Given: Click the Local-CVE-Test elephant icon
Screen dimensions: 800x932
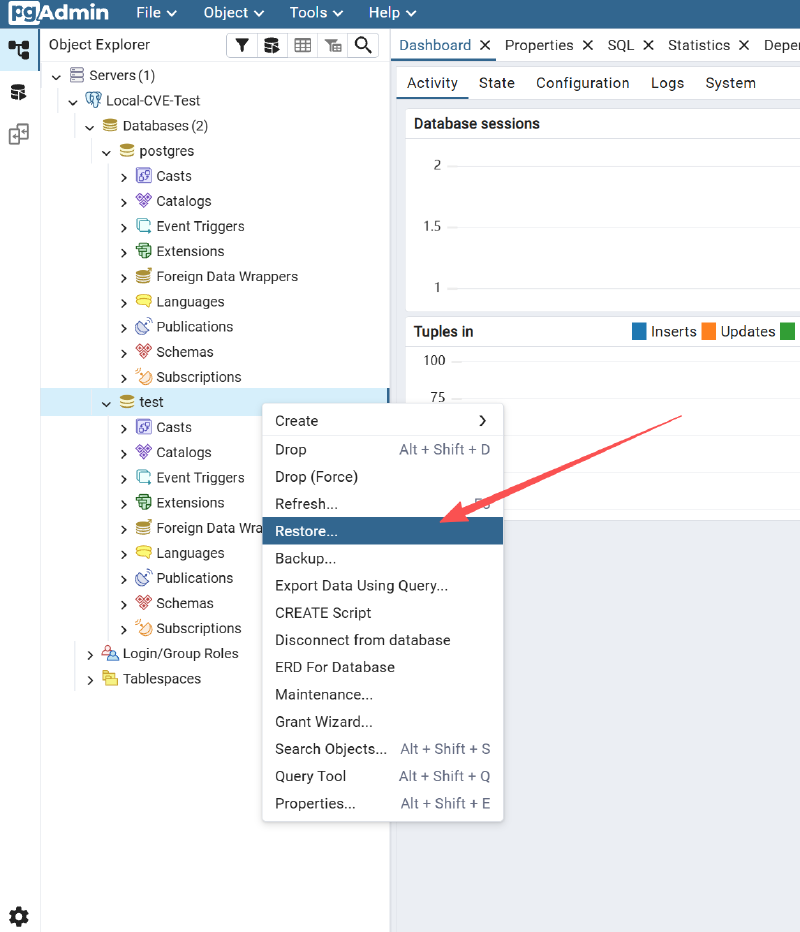Looking at the screenshot, I should click(93, 100).
